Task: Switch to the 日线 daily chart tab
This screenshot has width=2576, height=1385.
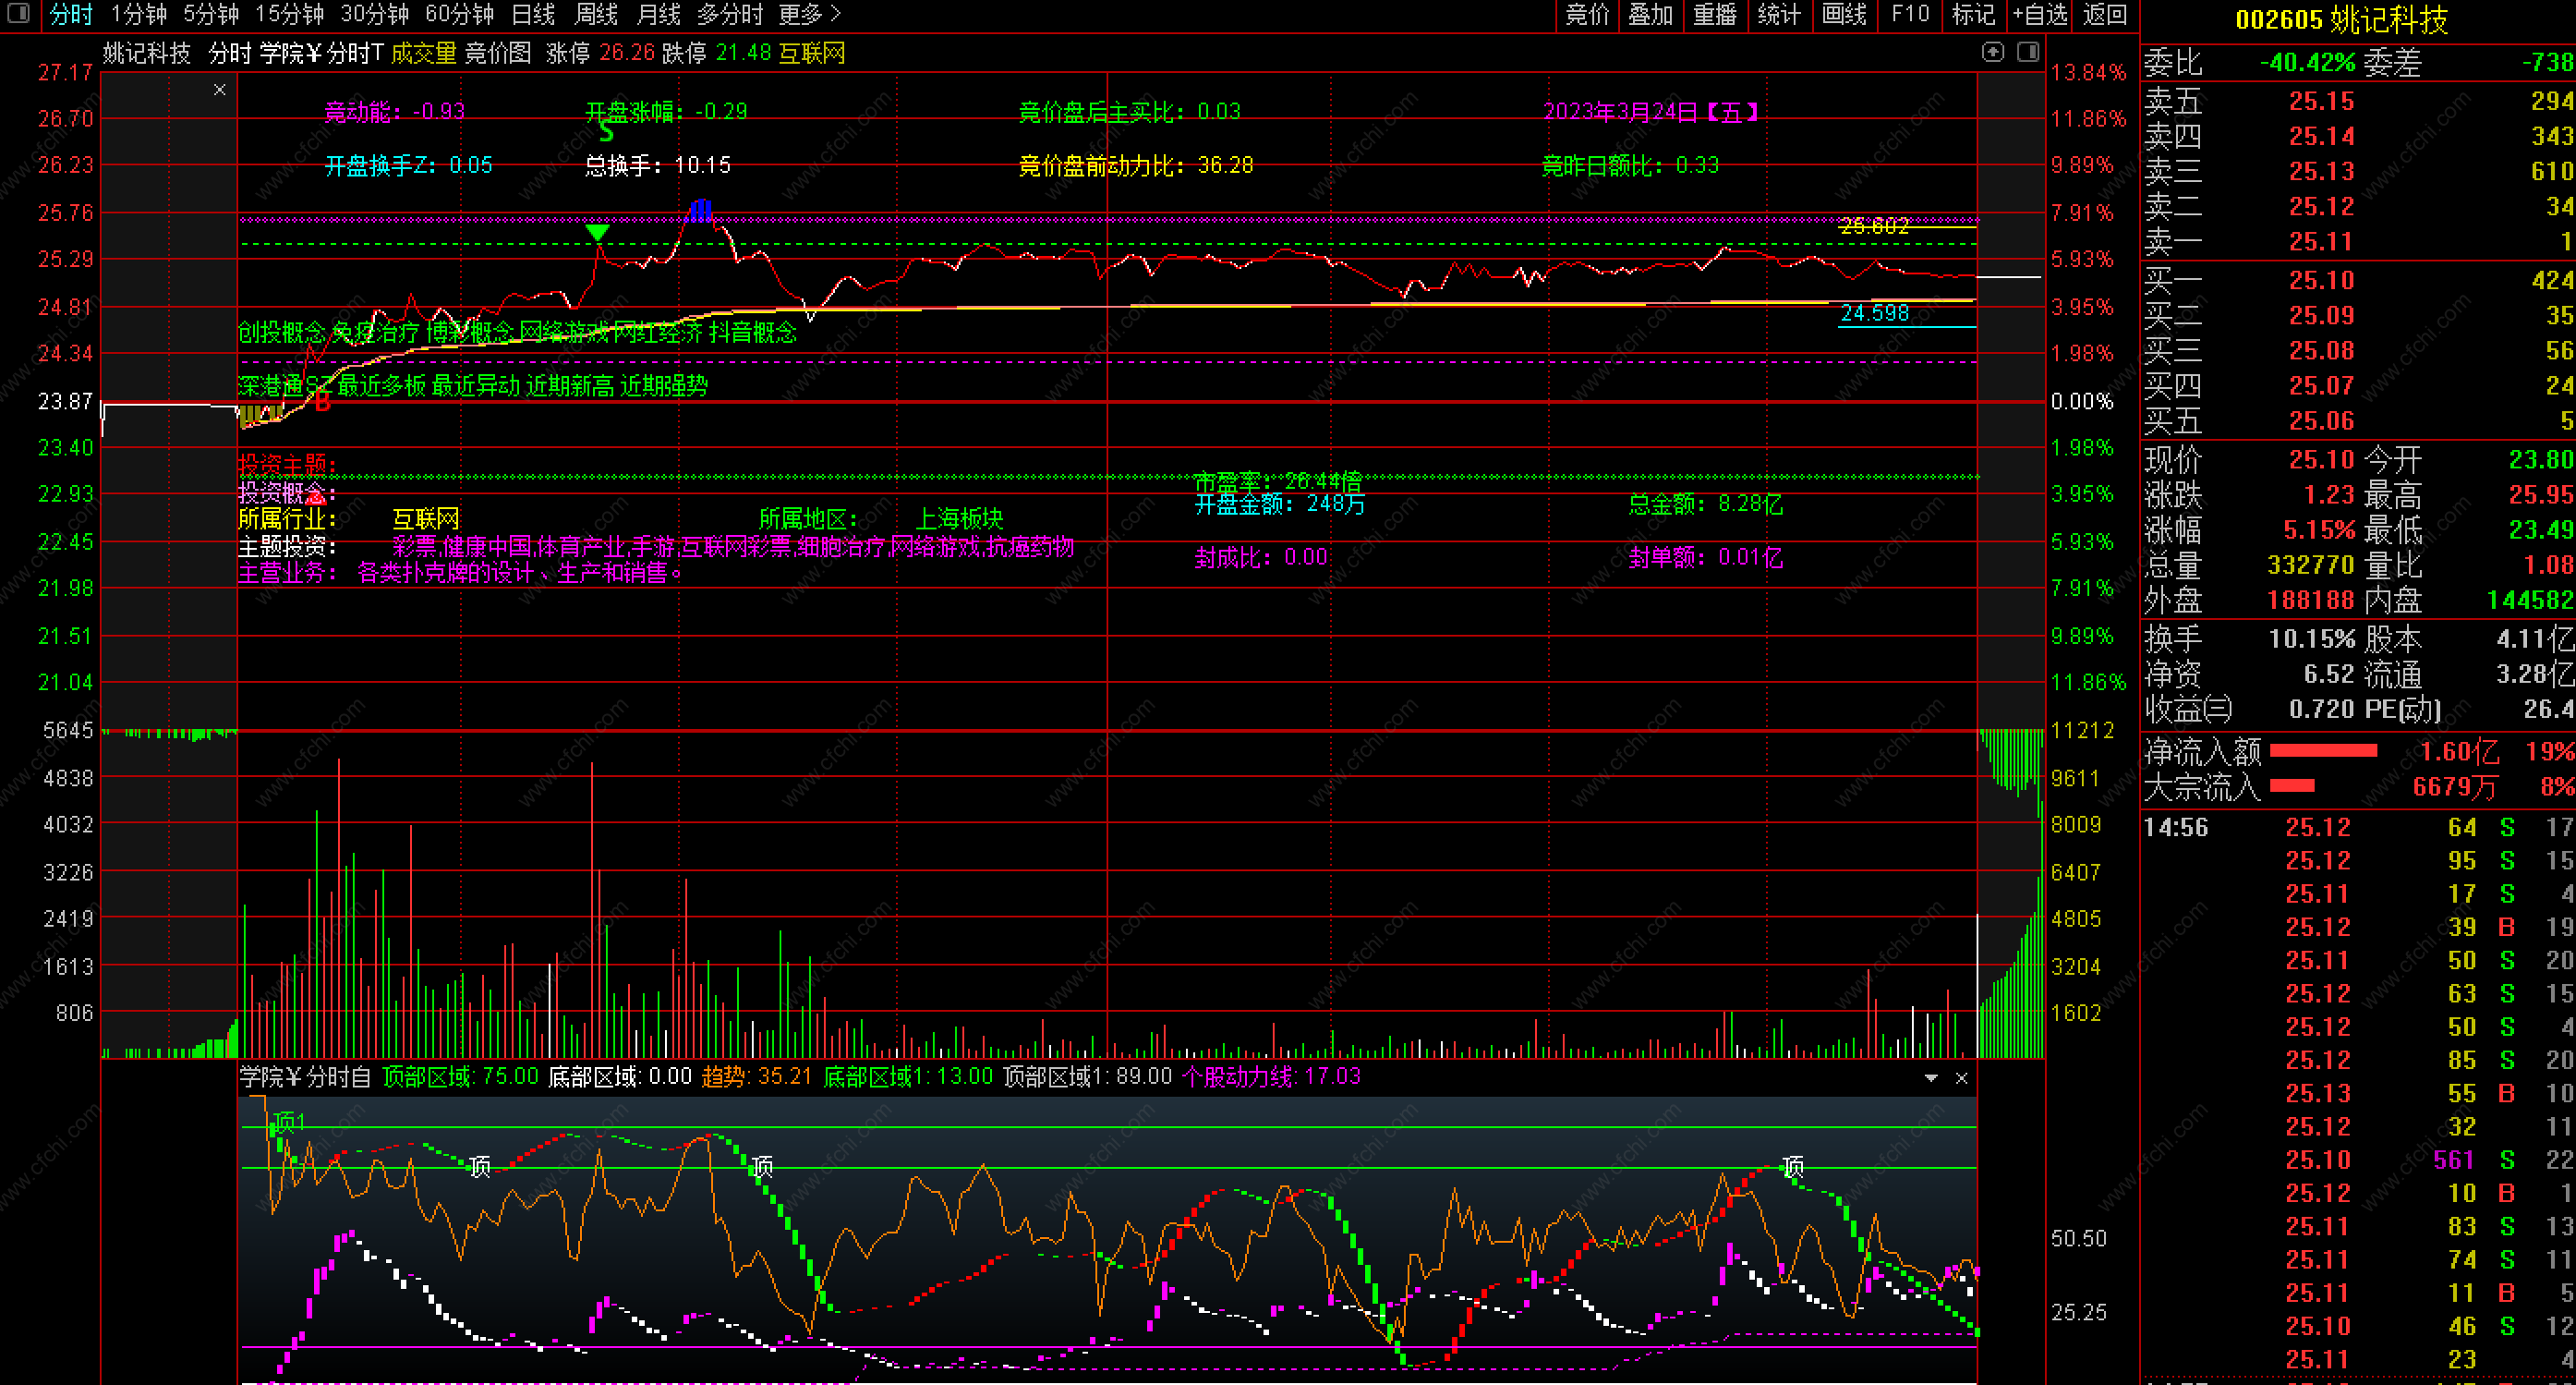Action: click(x=533, y=14)
